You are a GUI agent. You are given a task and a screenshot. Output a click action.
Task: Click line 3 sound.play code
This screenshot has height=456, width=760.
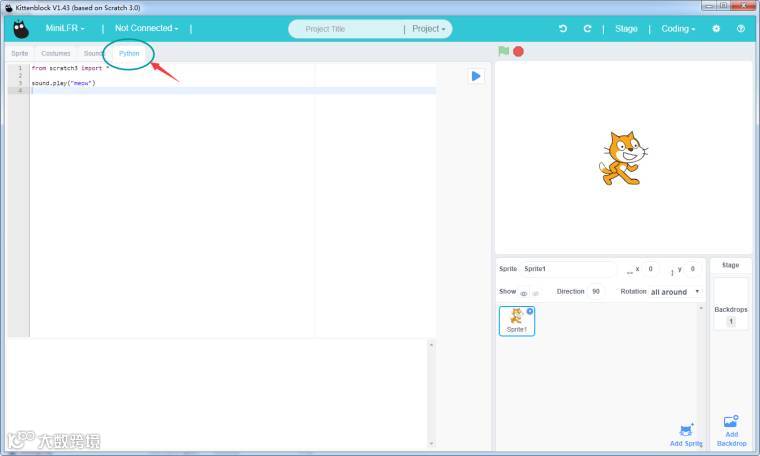pyautogui.click(x=63, y=83)
